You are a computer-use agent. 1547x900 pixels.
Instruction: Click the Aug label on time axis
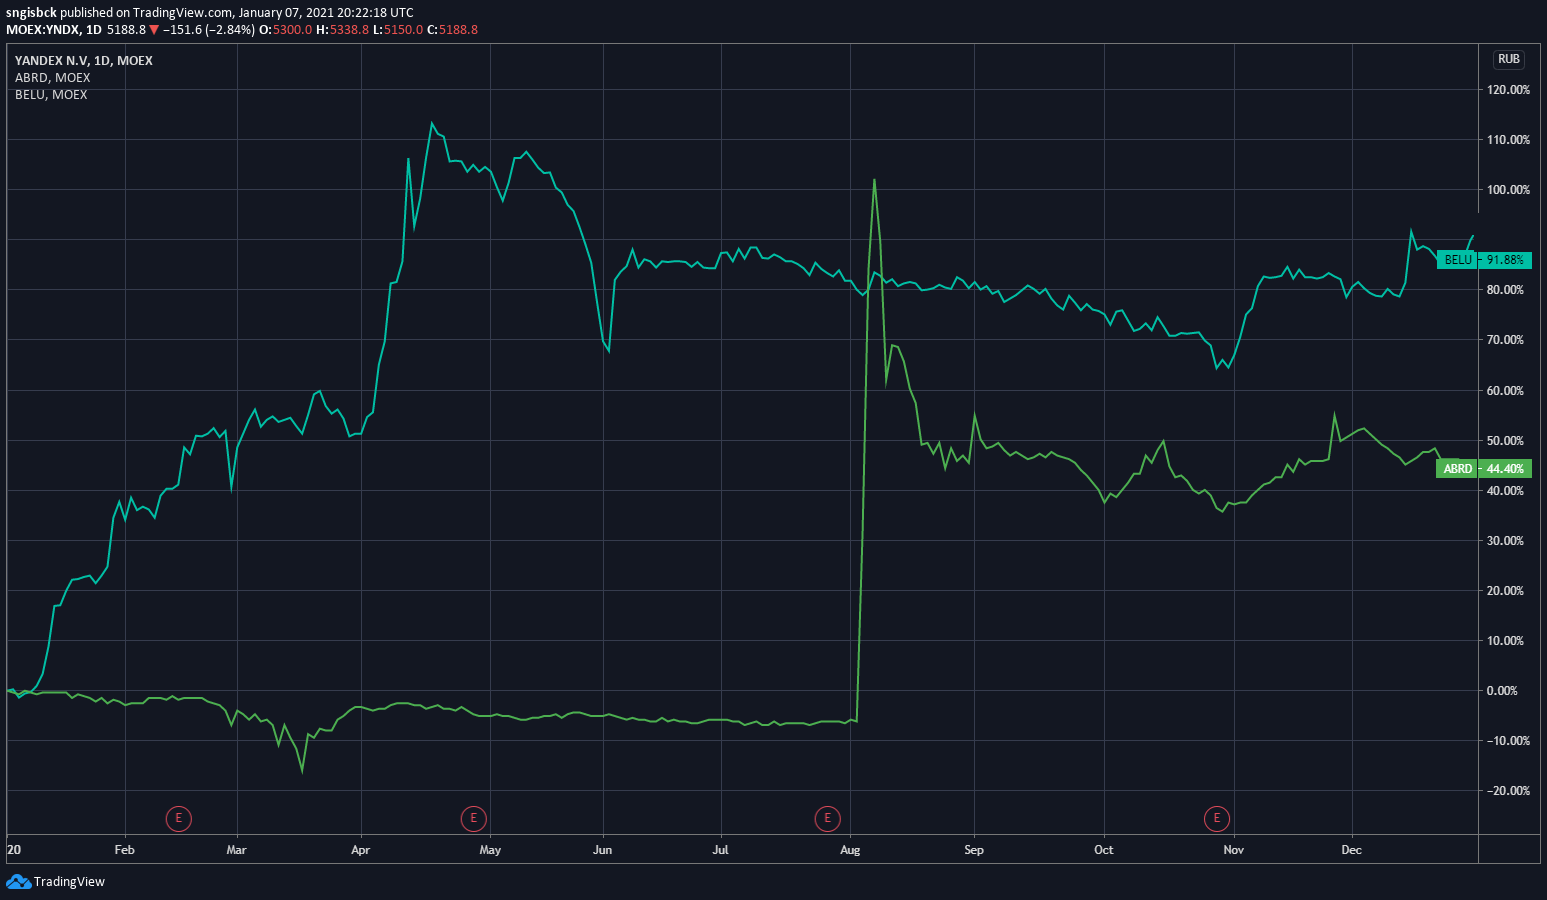850,850
